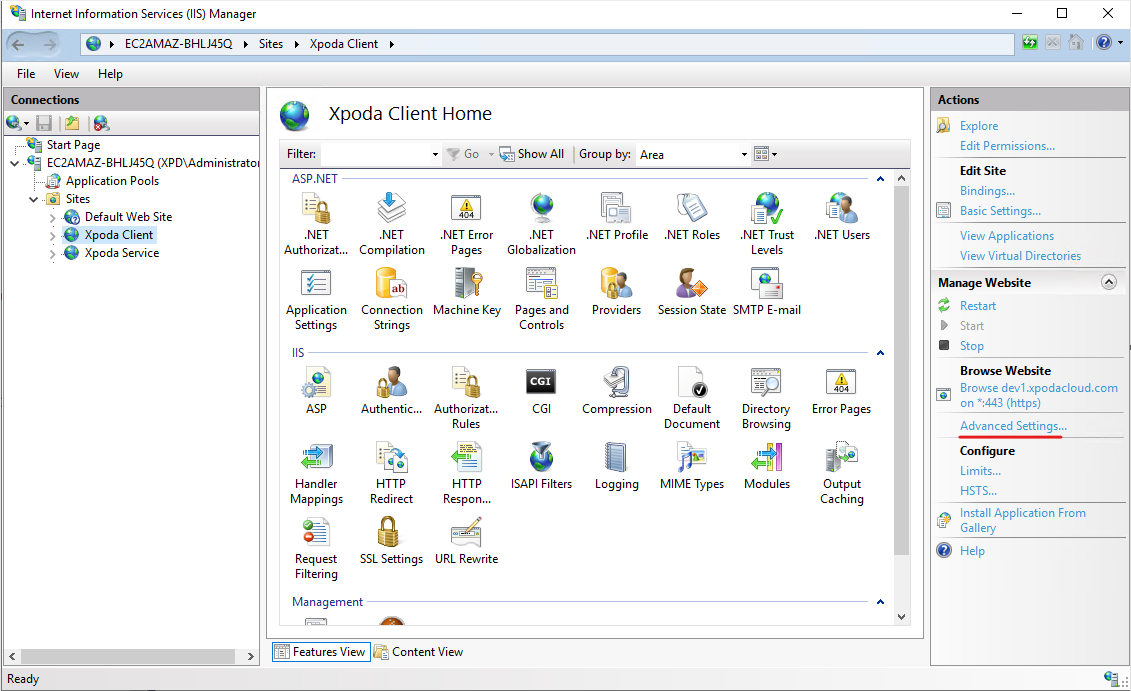The height and width of the screenshot is (691, 1131).
Task: Open the Group by Area dropdown
Action: (744, 154)
